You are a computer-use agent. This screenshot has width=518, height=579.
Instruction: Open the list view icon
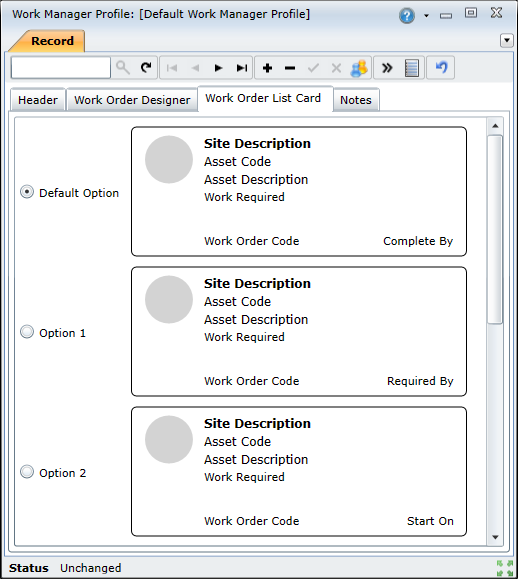click(412, 68)
